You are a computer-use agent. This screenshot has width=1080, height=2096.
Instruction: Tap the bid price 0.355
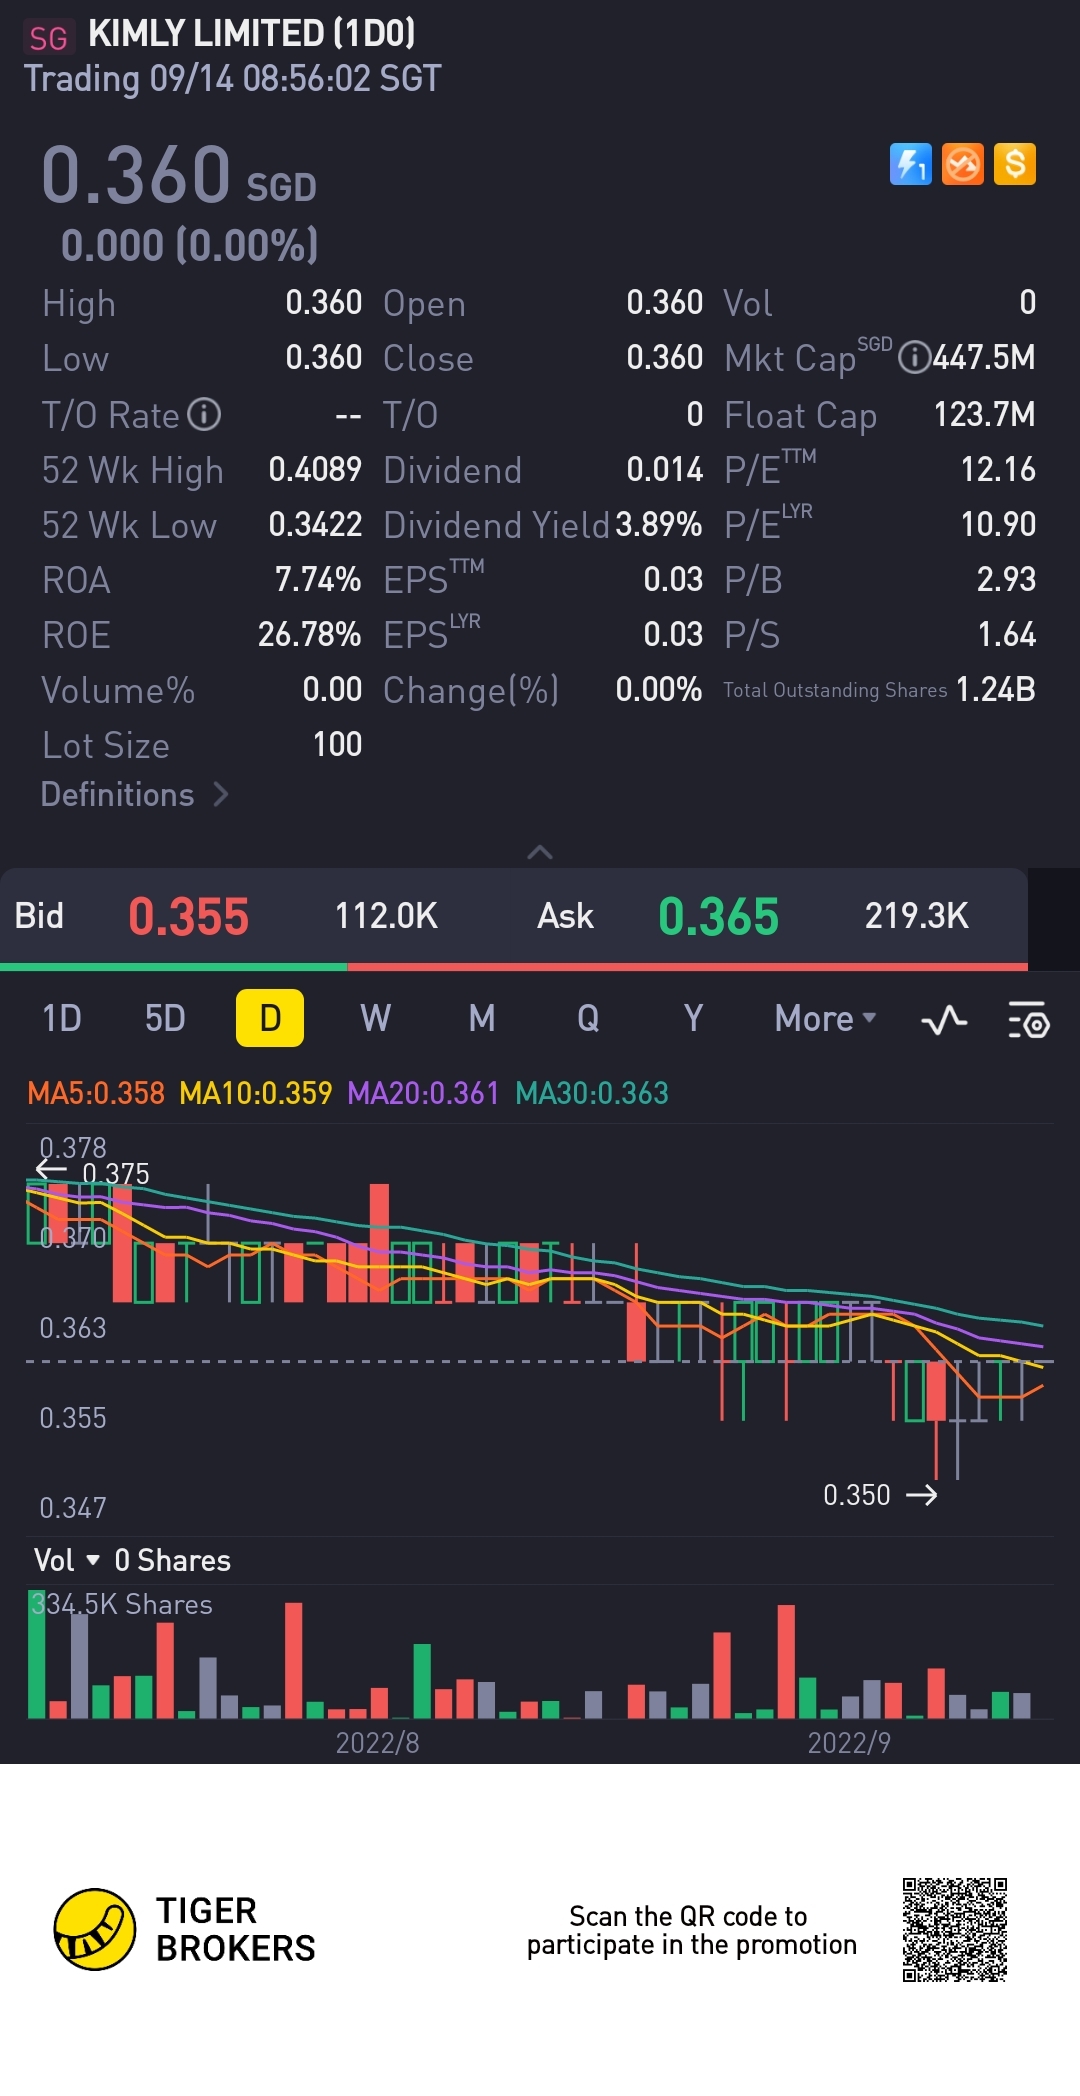pyautogui.click(x=189, y=916)
